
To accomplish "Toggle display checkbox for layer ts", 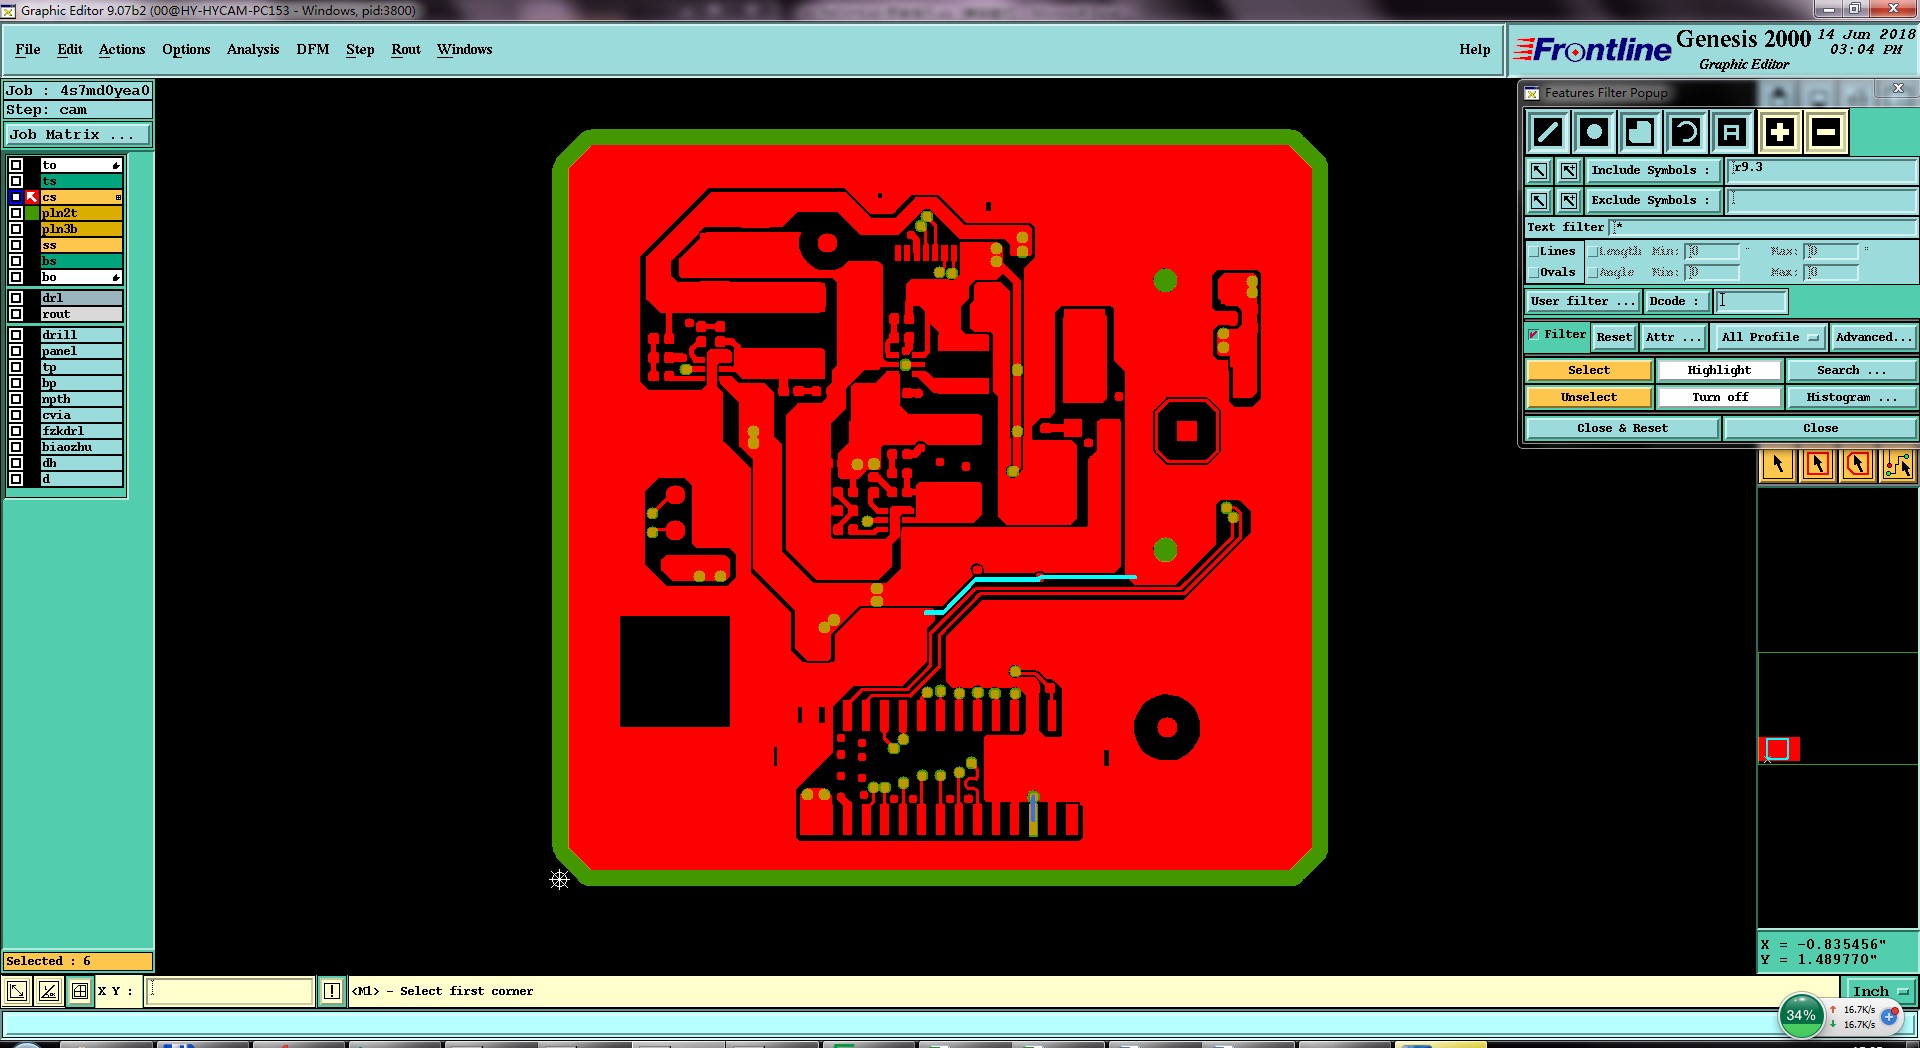I will coord(16,181).
